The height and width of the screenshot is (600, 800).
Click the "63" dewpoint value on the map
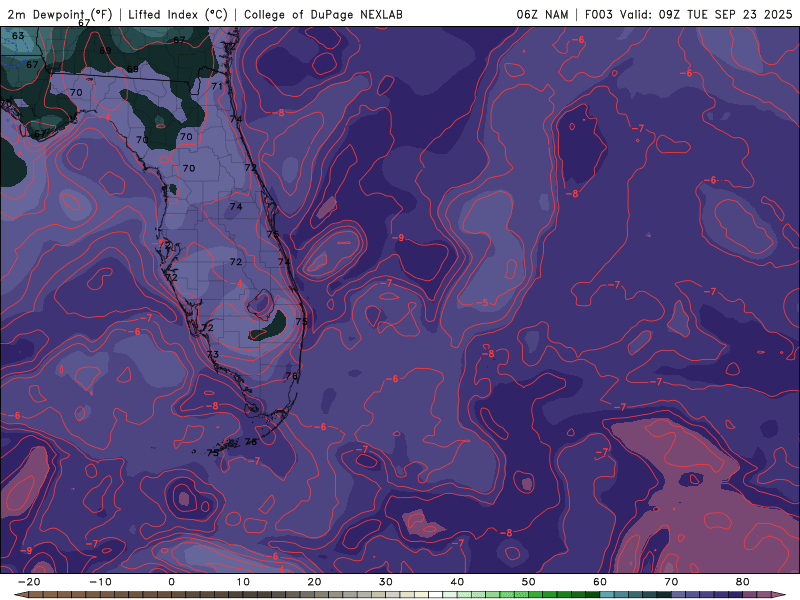(x=18, y=36)
